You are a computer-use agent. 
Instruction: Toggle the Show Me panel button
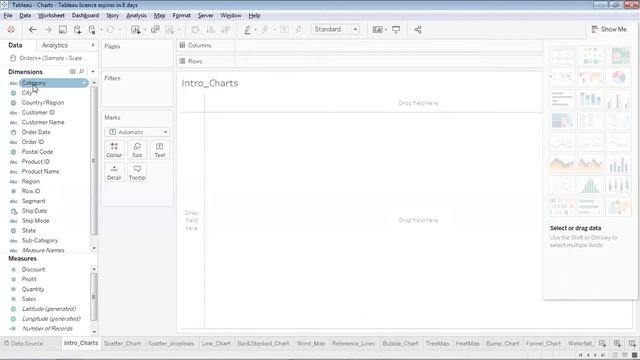point(609,29)
